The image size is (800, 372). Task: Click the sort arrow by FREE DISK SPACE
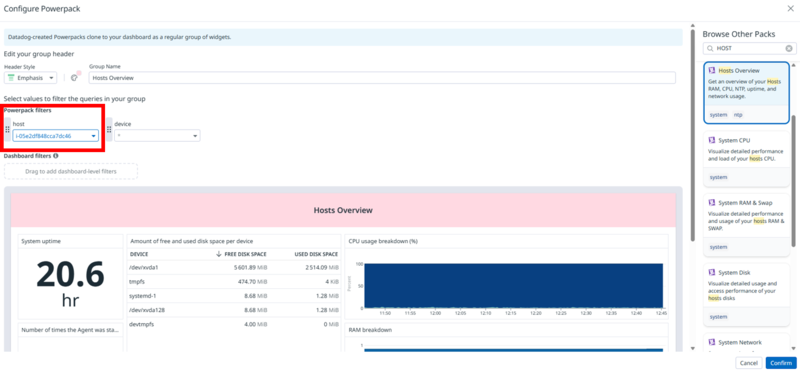(219, 254)
